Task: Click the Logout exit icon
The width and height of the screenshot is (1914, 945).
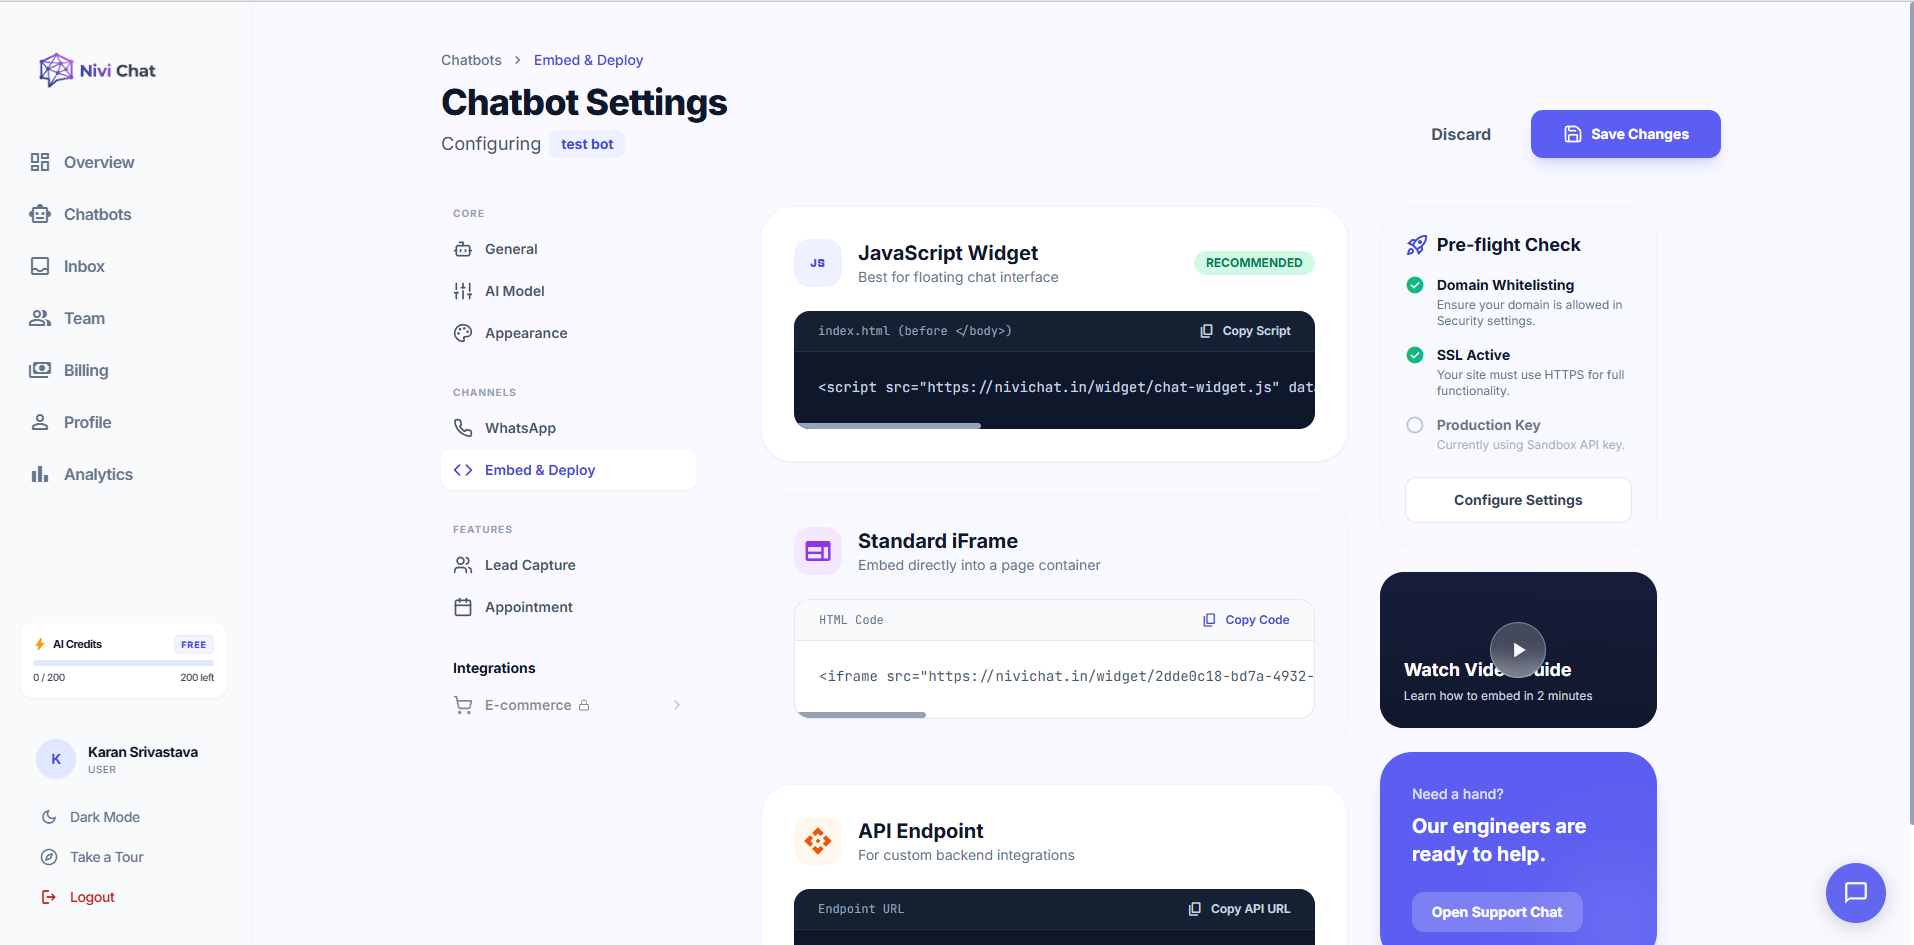Action: point(49,897)
